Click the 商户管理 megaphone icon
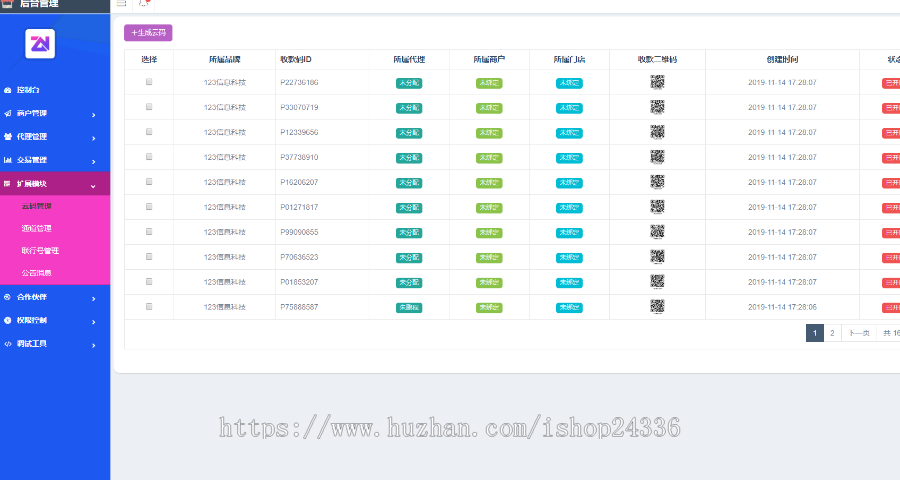The image size is (900, 480). point(7,114)
